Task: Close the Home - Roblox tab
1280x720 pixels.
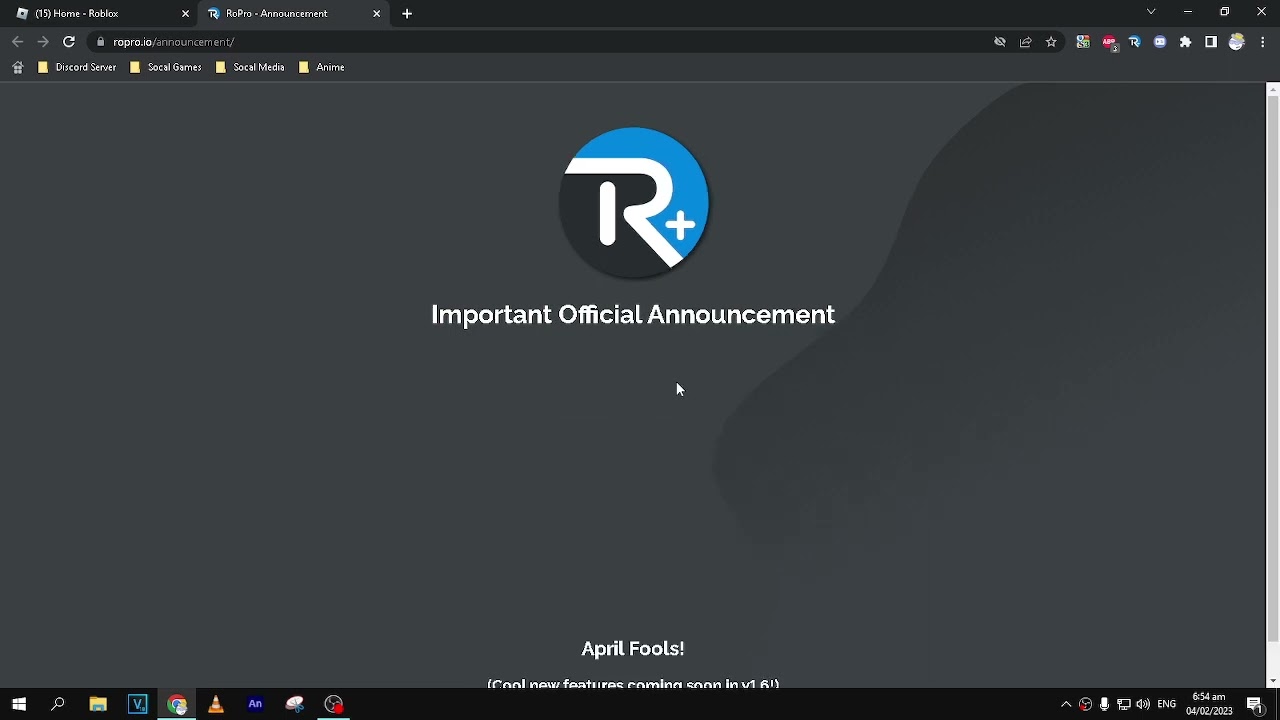Action: coord(185,14)
